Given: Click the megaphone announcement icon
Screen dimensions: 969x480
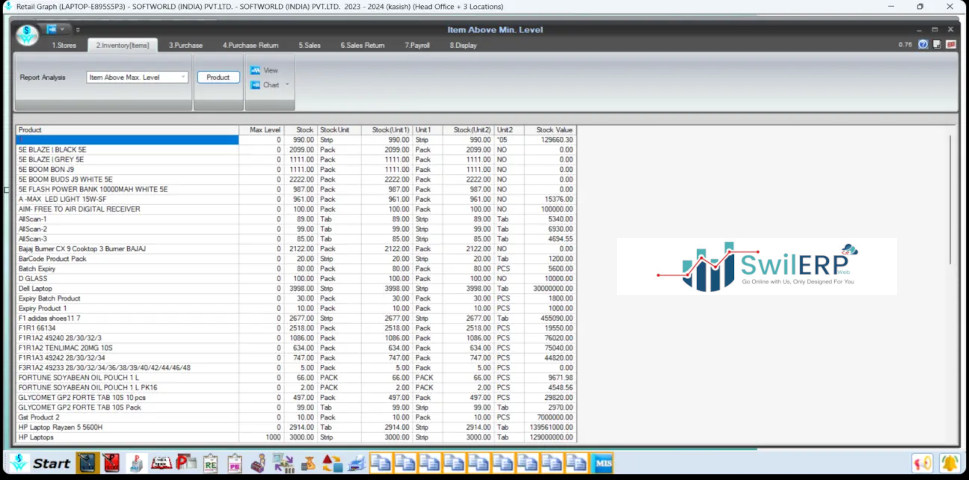Looking at the screenshot, I should (923, 463).
